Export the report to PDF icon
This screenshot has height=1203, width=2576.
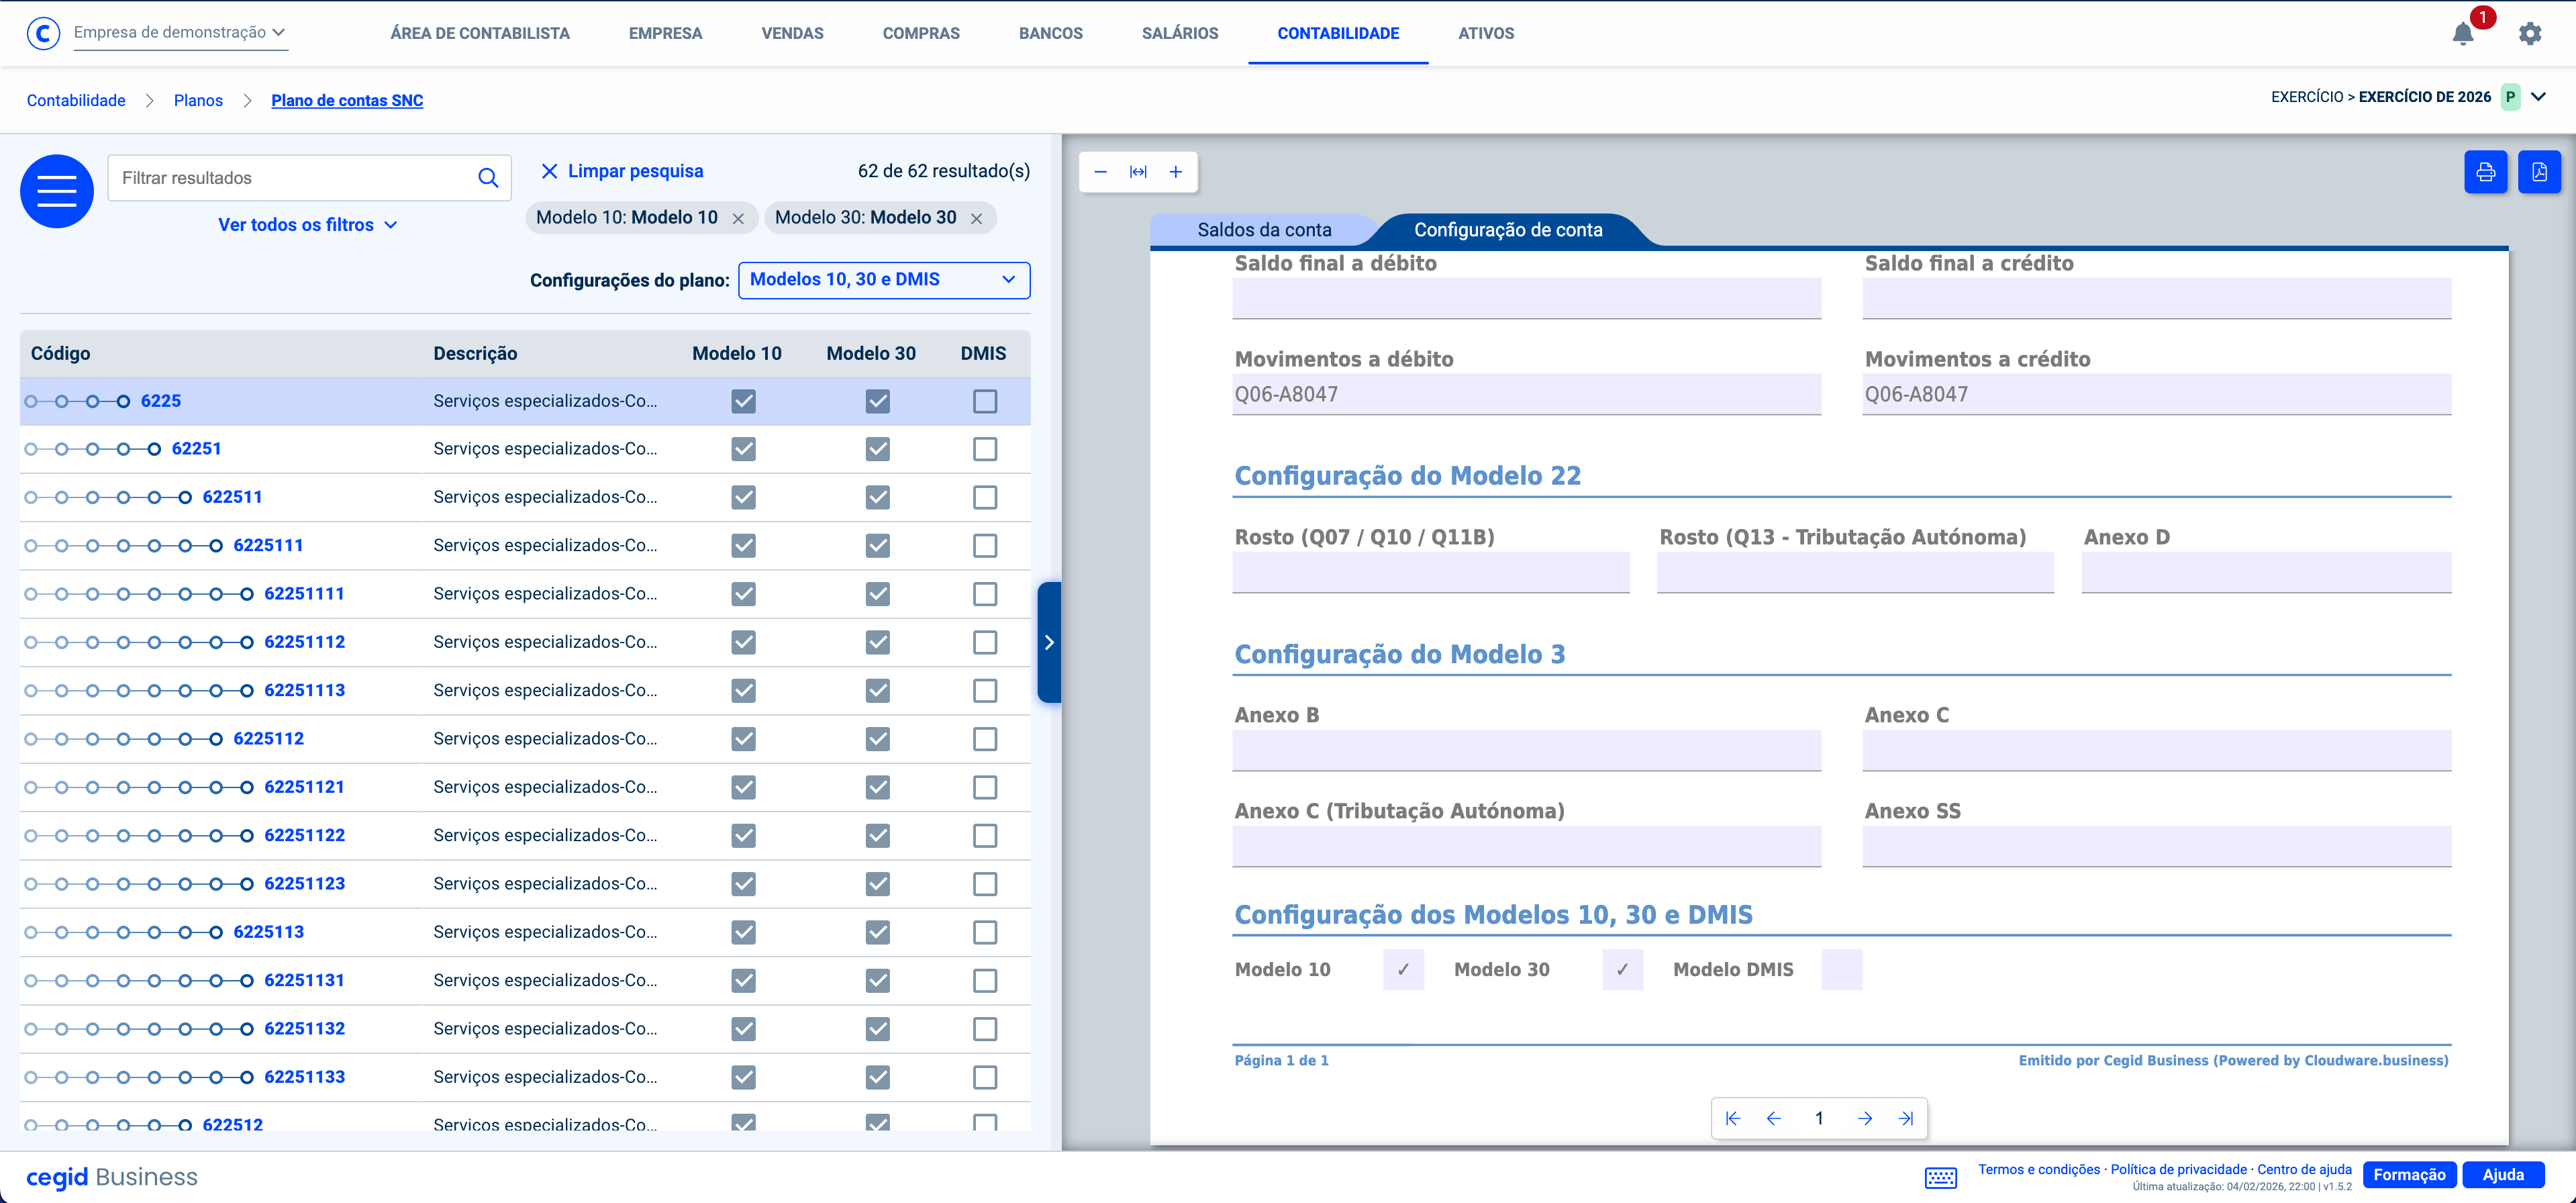tap(2539, 172)
